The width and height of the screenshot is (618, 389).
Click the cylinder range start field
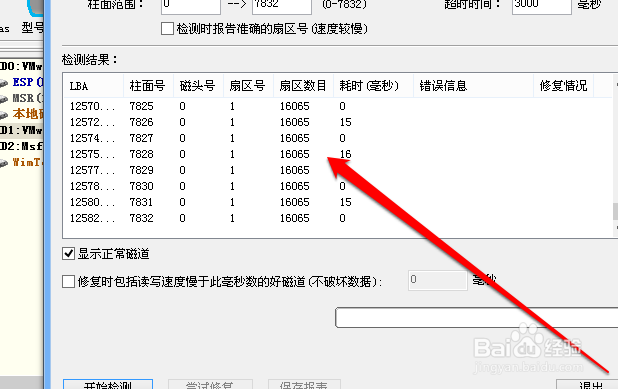191,6
